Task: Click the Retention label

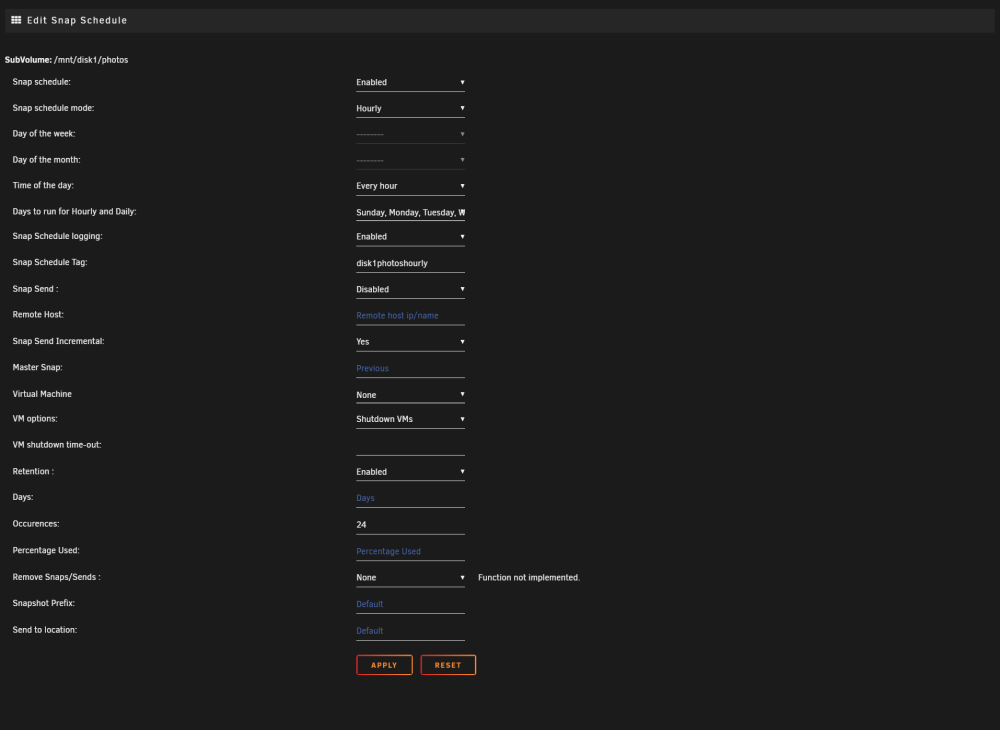Action: click(33, 472)
